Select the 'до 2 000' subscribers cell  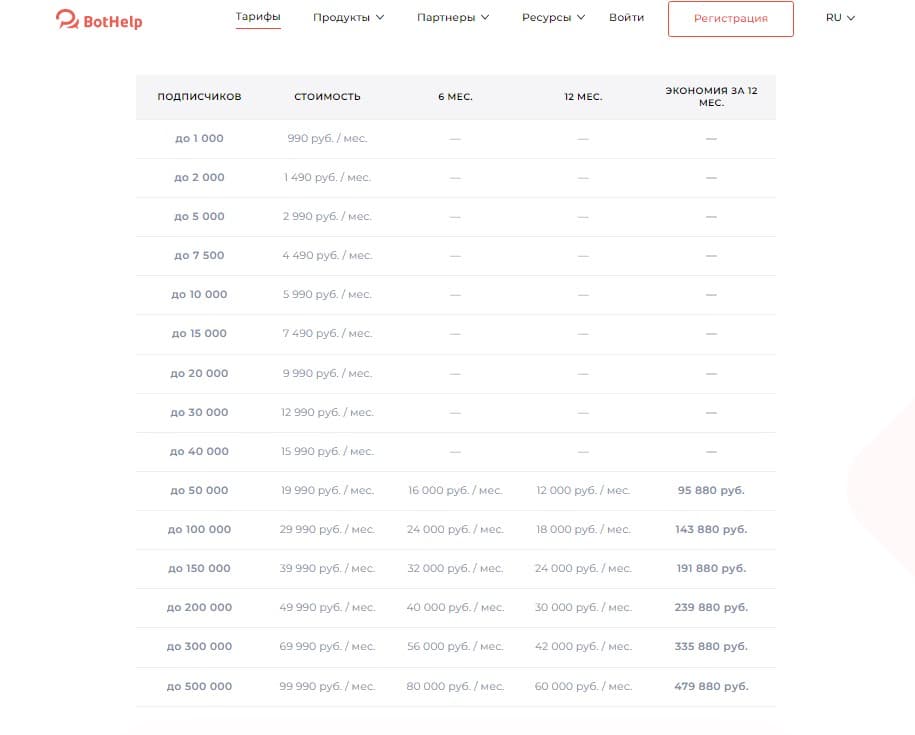coord(200,177)
